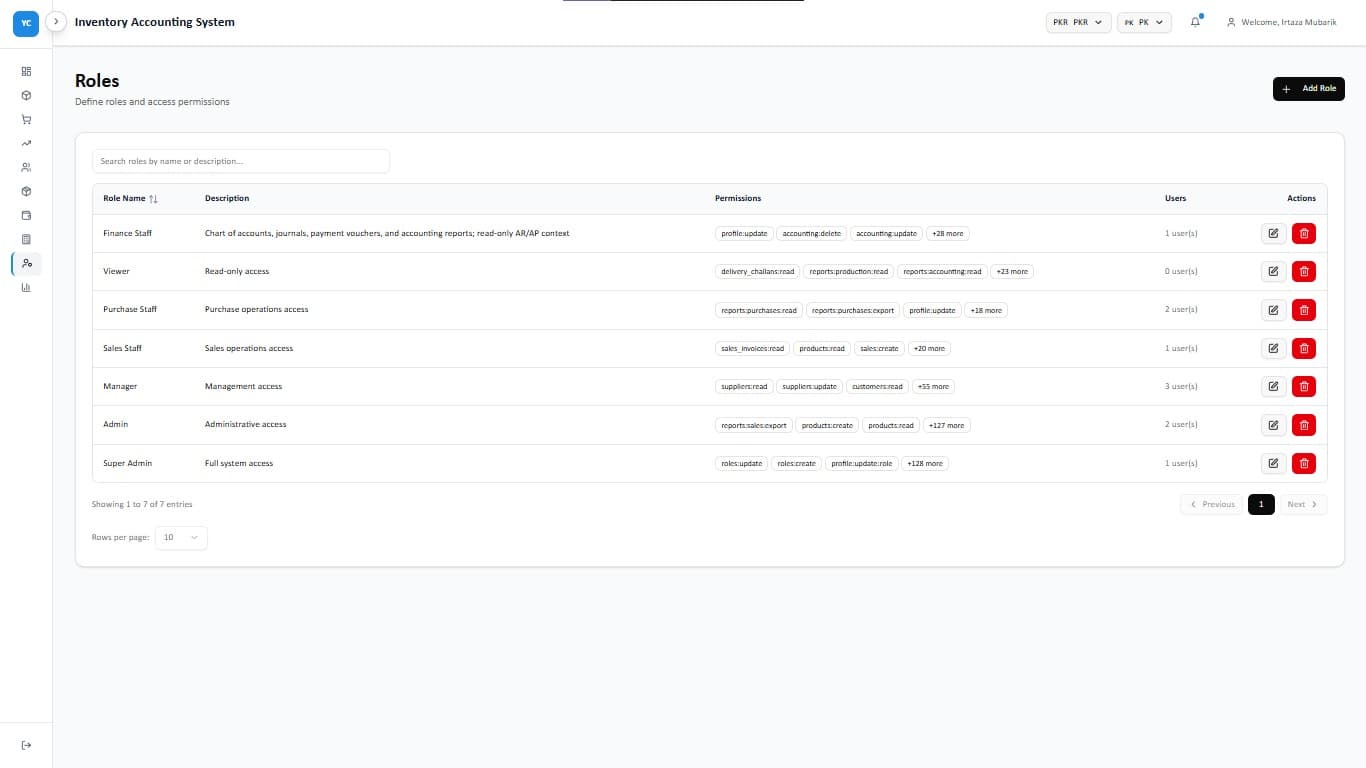Open the rows per page dropdown

[181, 537]
